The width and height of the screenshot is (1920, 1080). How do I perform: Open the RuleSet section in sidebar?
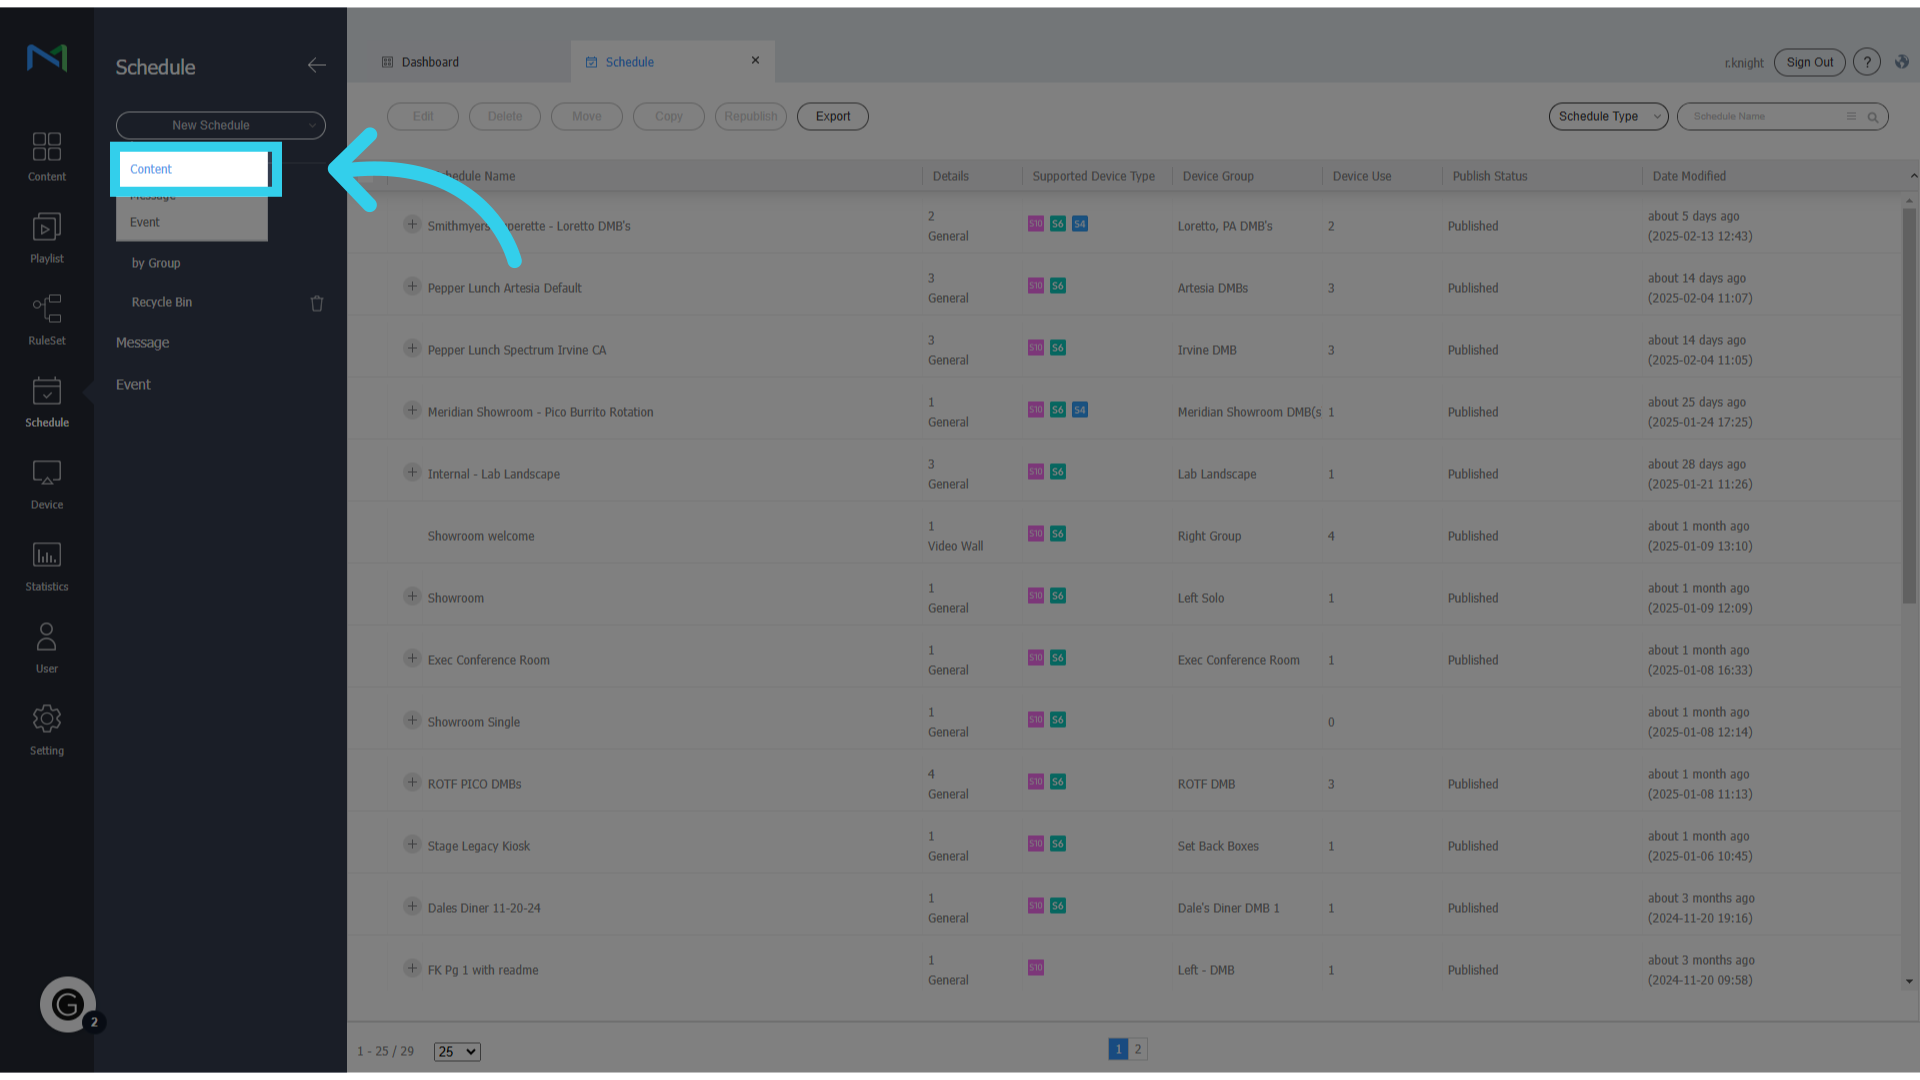tap(47, 321)
